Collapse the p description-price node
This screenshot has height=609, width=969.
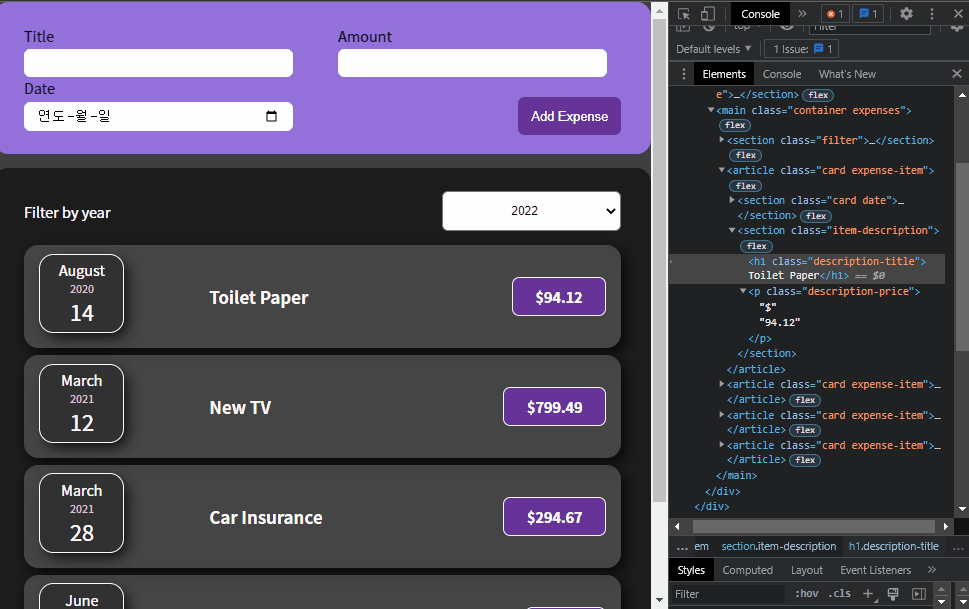[743, 291]
